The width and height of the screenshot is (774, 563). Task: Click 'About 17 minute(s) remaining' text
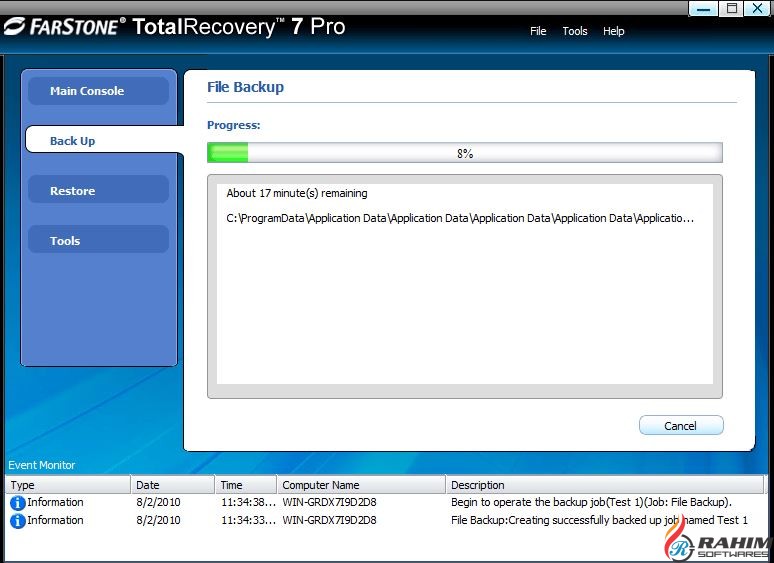tap(297, 193)
